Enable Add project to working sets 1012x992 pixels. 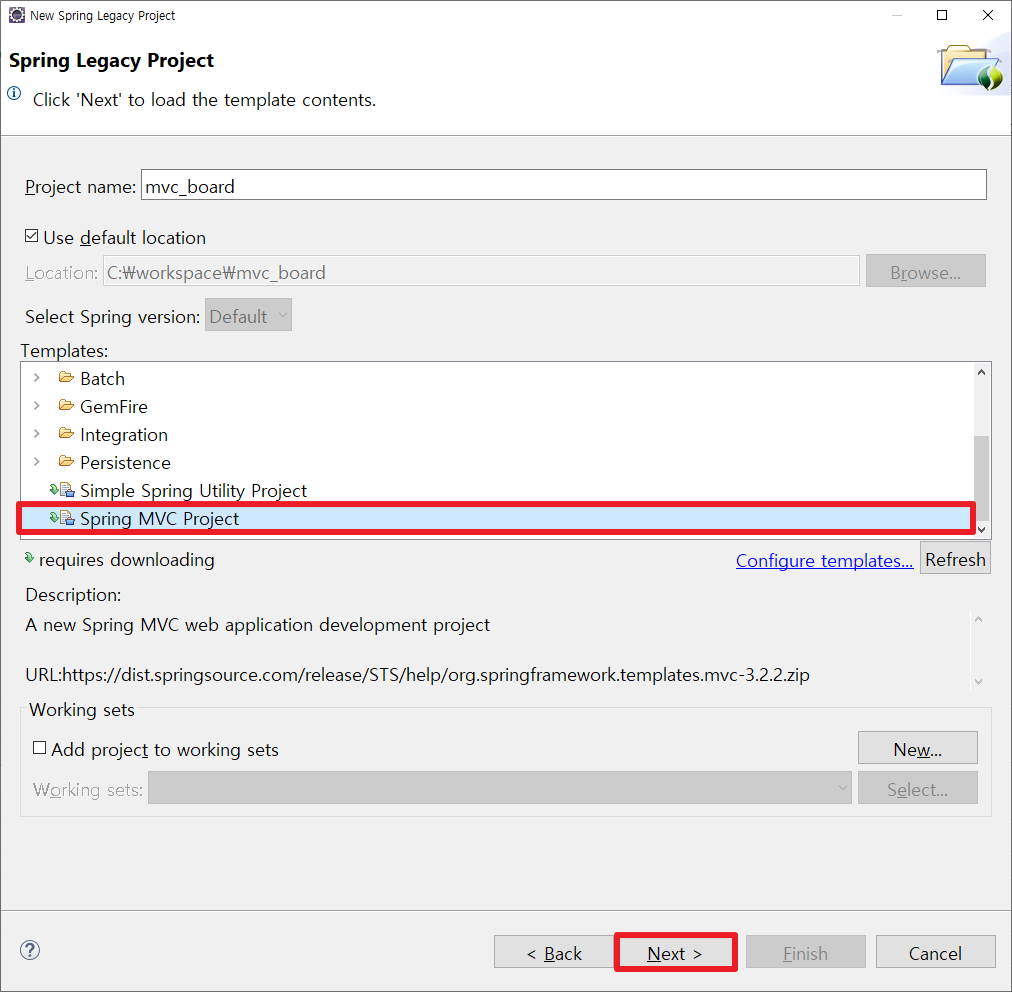pos(39,748)
